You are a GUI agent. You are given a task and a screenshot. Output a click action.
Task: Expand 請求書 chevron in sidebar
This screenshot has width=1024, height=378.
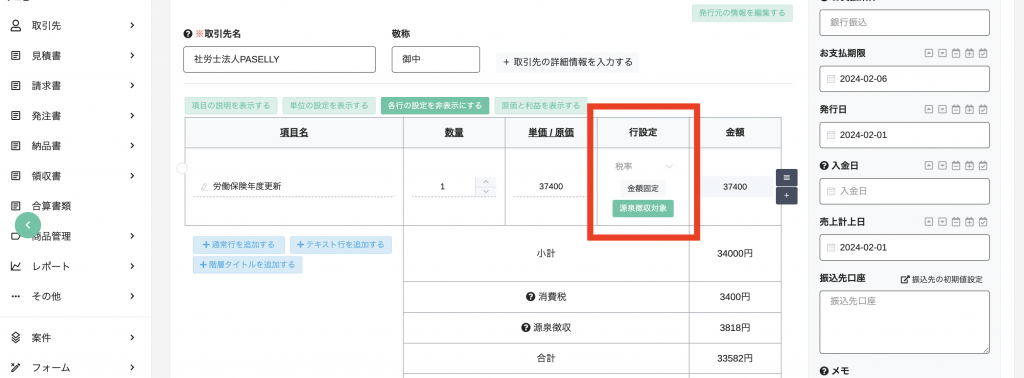[x=132, y=86]
